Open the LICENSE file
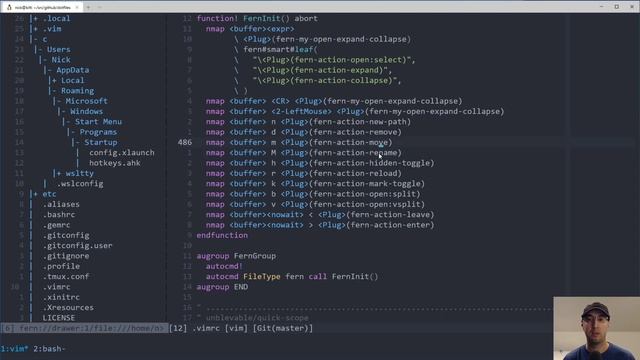 58,318
